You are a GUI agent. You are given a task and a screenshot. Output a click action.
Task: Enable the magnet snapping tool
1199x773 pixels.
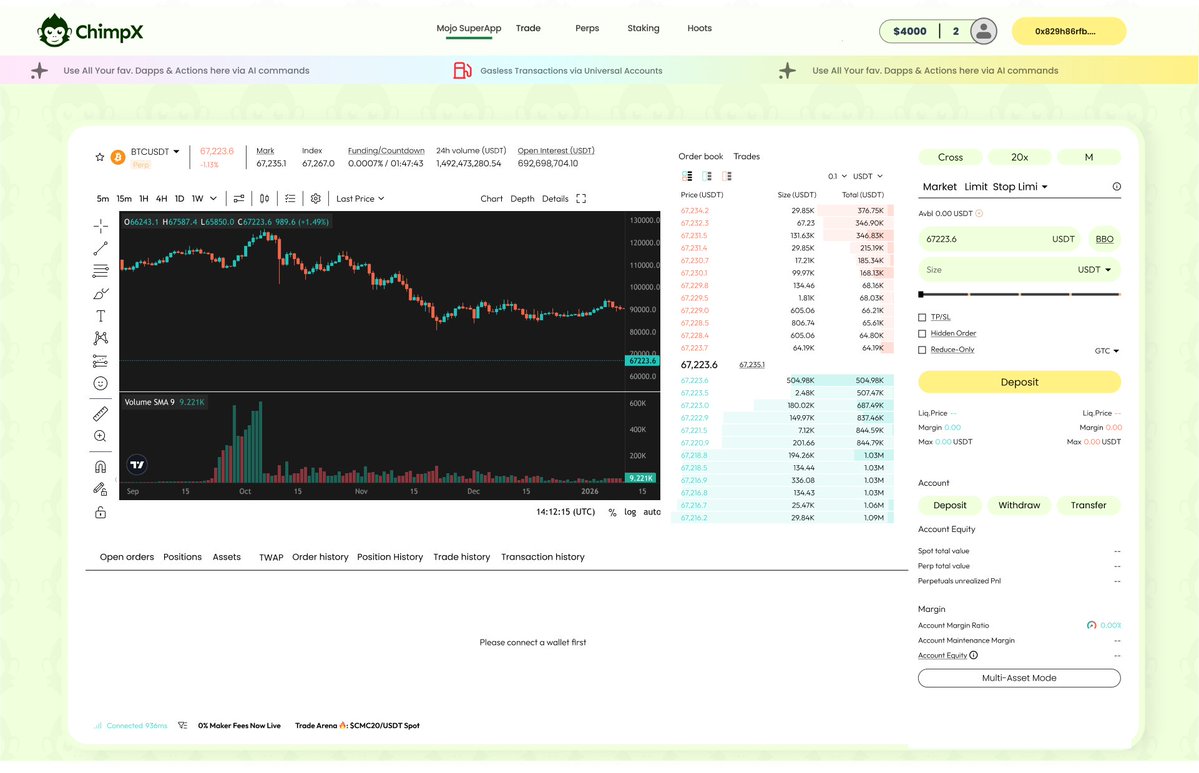point(100,465)
